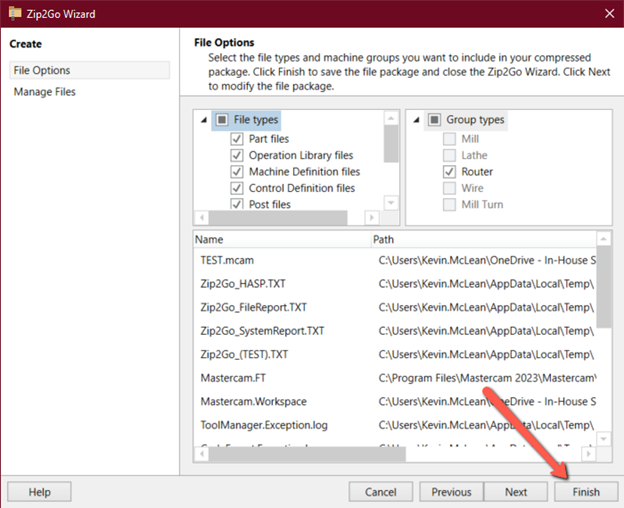This screenshot has height=508, width=624.
Task: Advance with the Next button
Action: coord(516,492)
